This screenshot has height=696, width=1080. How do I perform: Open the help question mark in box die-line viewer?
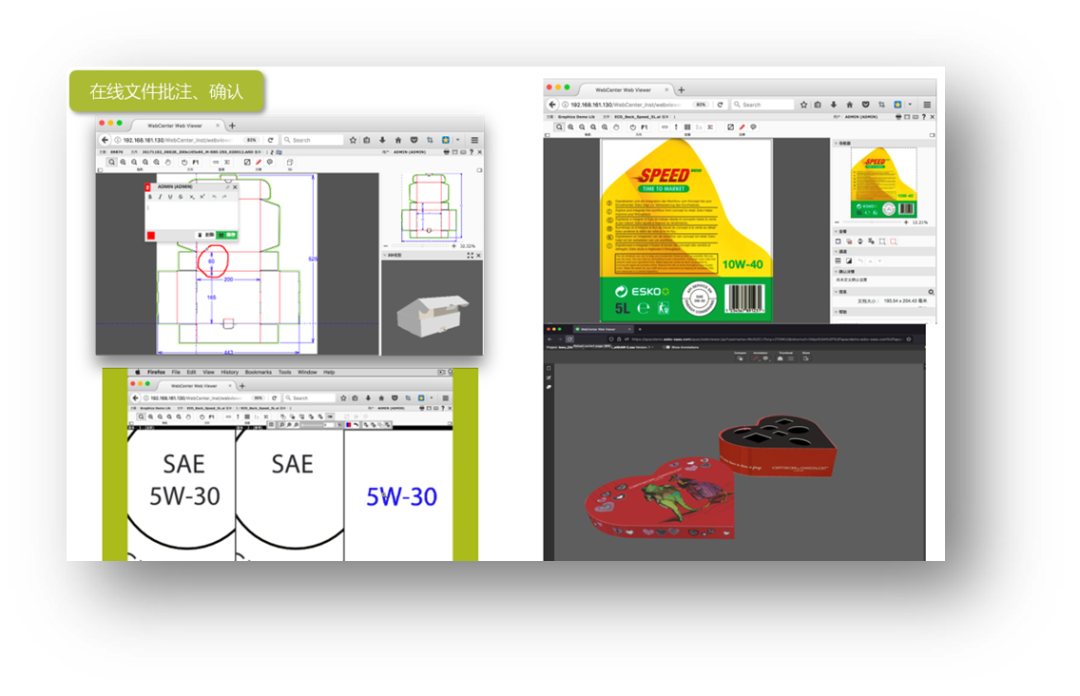point(472,152)
